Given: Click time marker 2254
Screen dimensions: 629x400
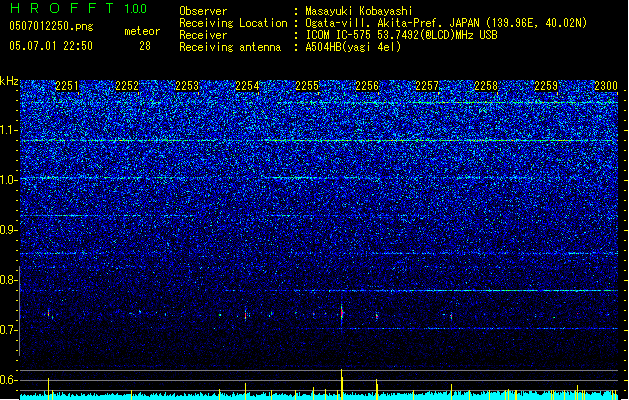Looking at the screenshot, I should point(247,86).
